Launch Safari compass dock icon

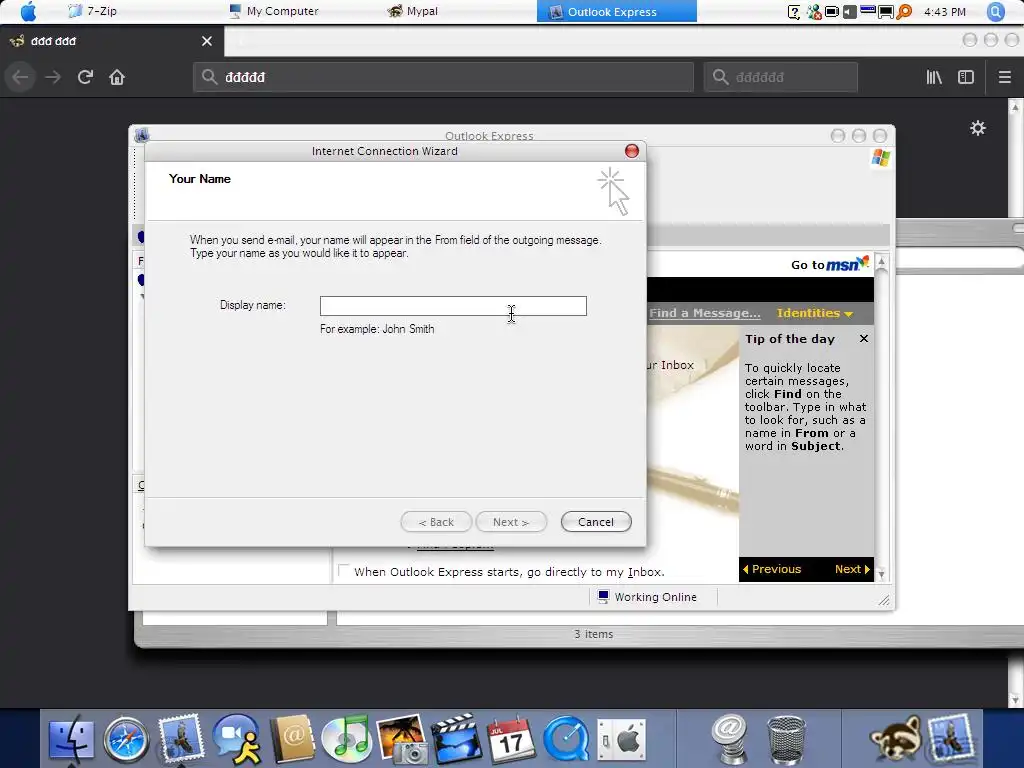(126, 740)
